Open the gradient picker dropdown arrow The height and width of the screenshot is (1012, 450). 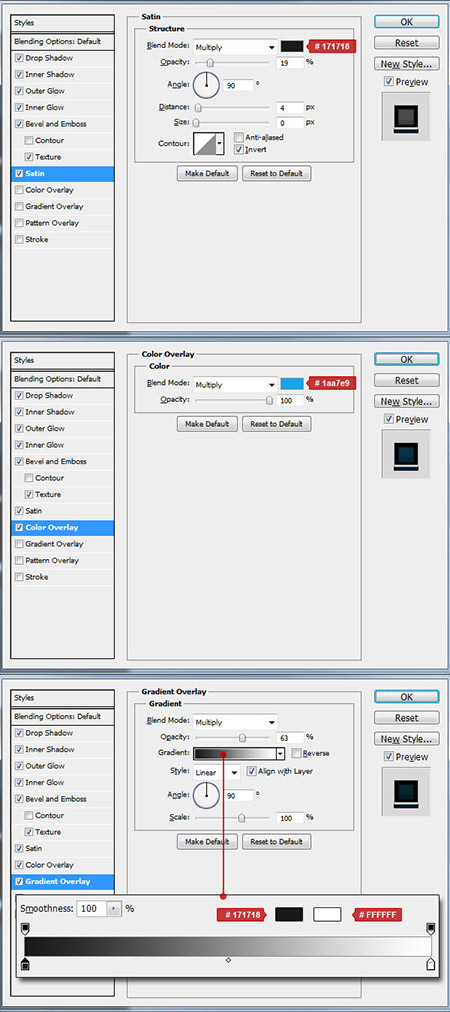[280, 753]
